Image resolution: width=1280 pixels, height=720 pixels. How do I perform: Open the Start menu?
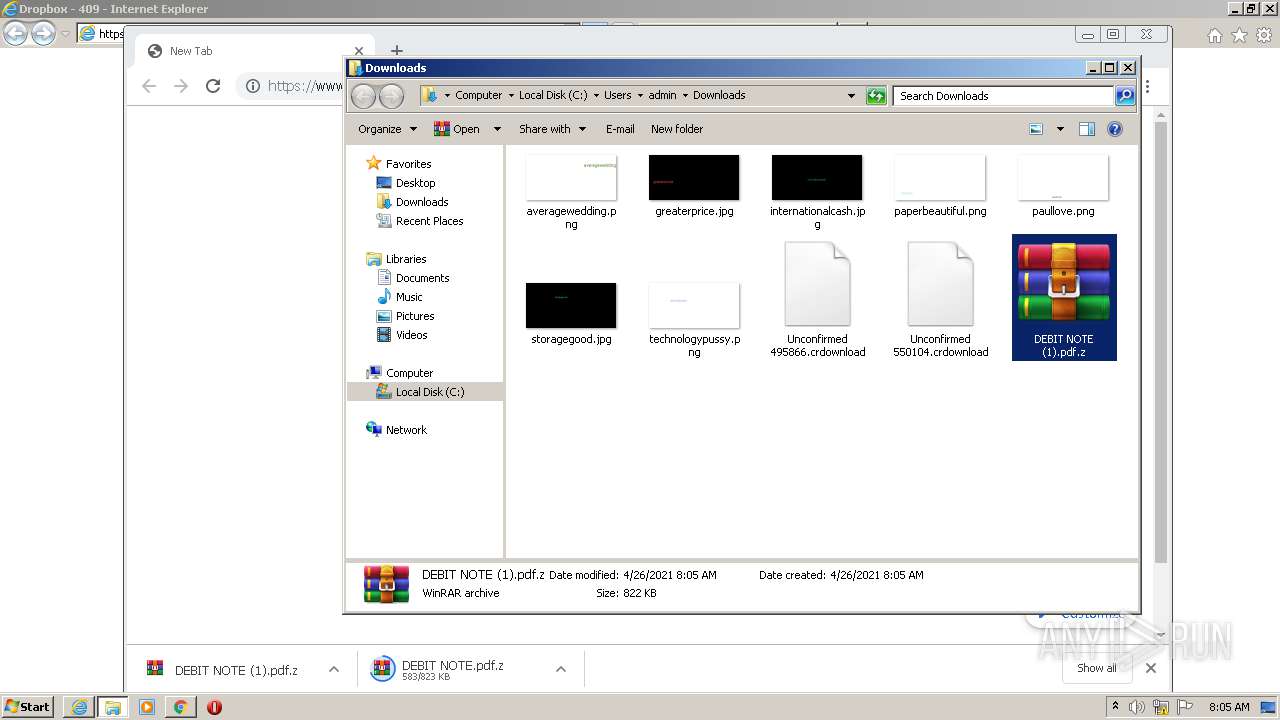coord(28,707)
